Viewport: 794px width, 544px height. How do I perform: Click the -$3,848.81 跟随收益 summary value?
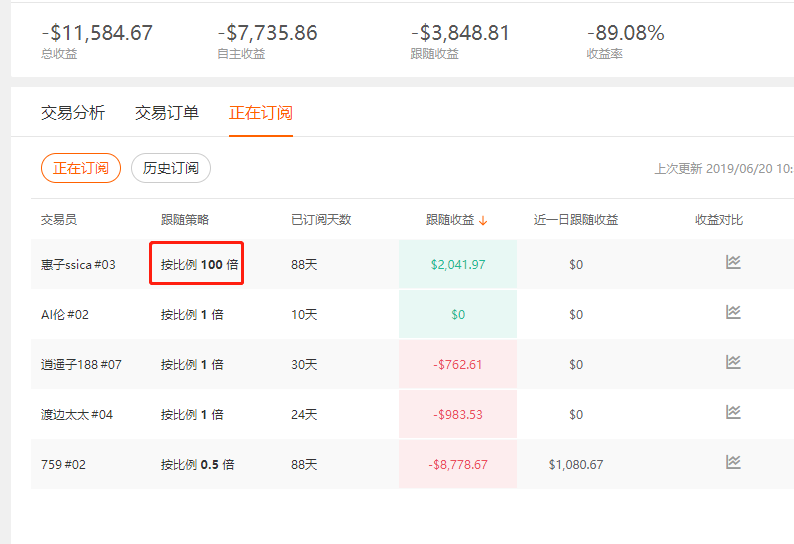(x=460, y=33)
